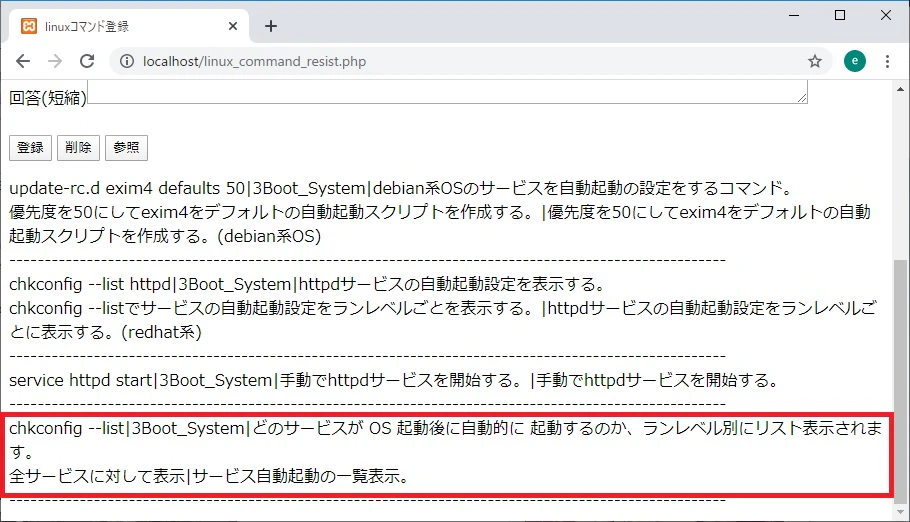The image size is (910, 522).
Task: Click text '全サービスに対して表示'
Action: [x=97, y=476]
